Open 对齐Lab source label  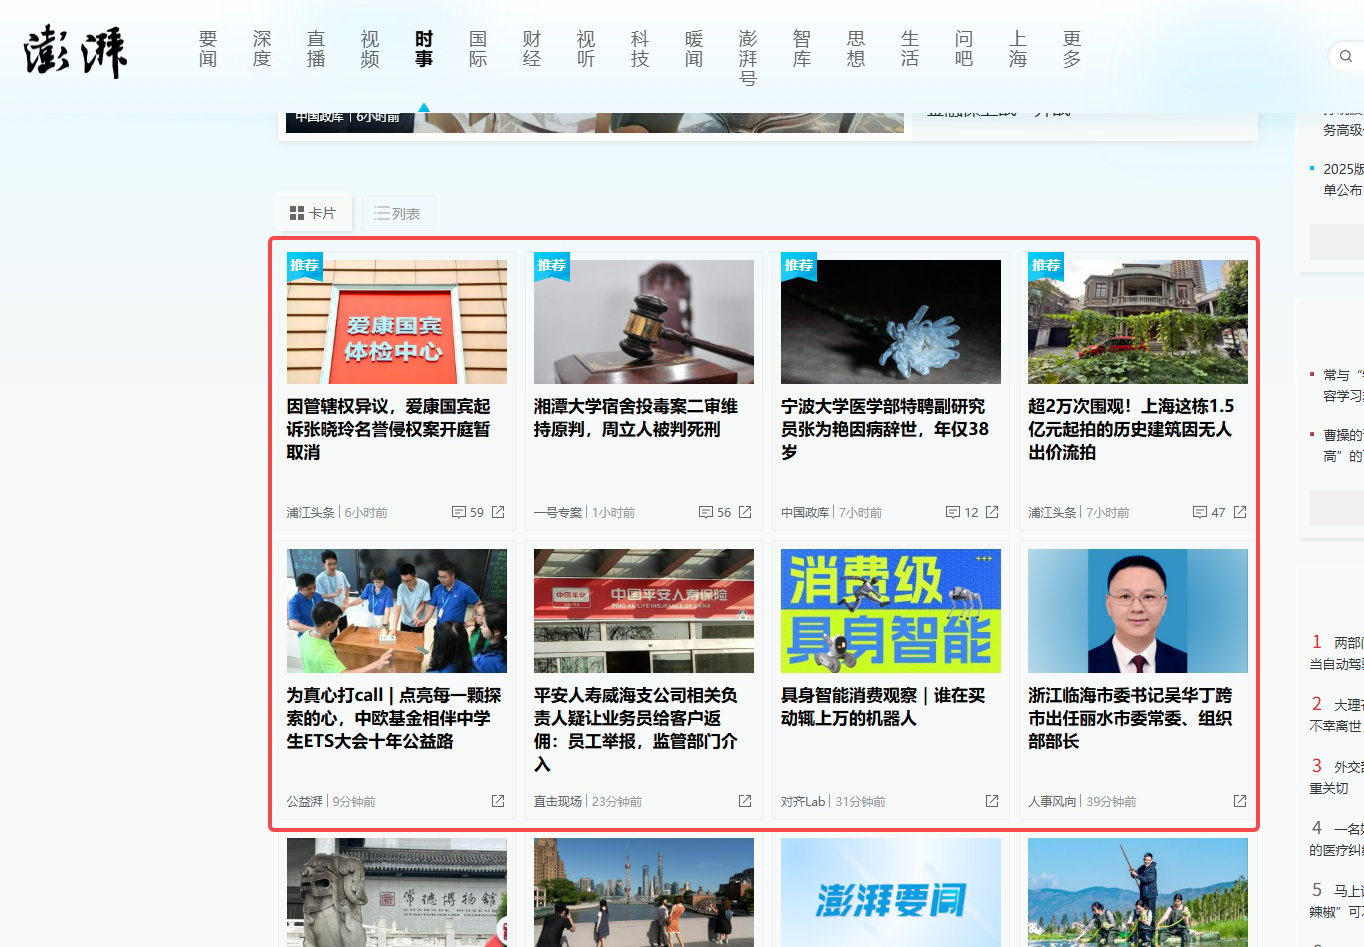coord(803,801)
